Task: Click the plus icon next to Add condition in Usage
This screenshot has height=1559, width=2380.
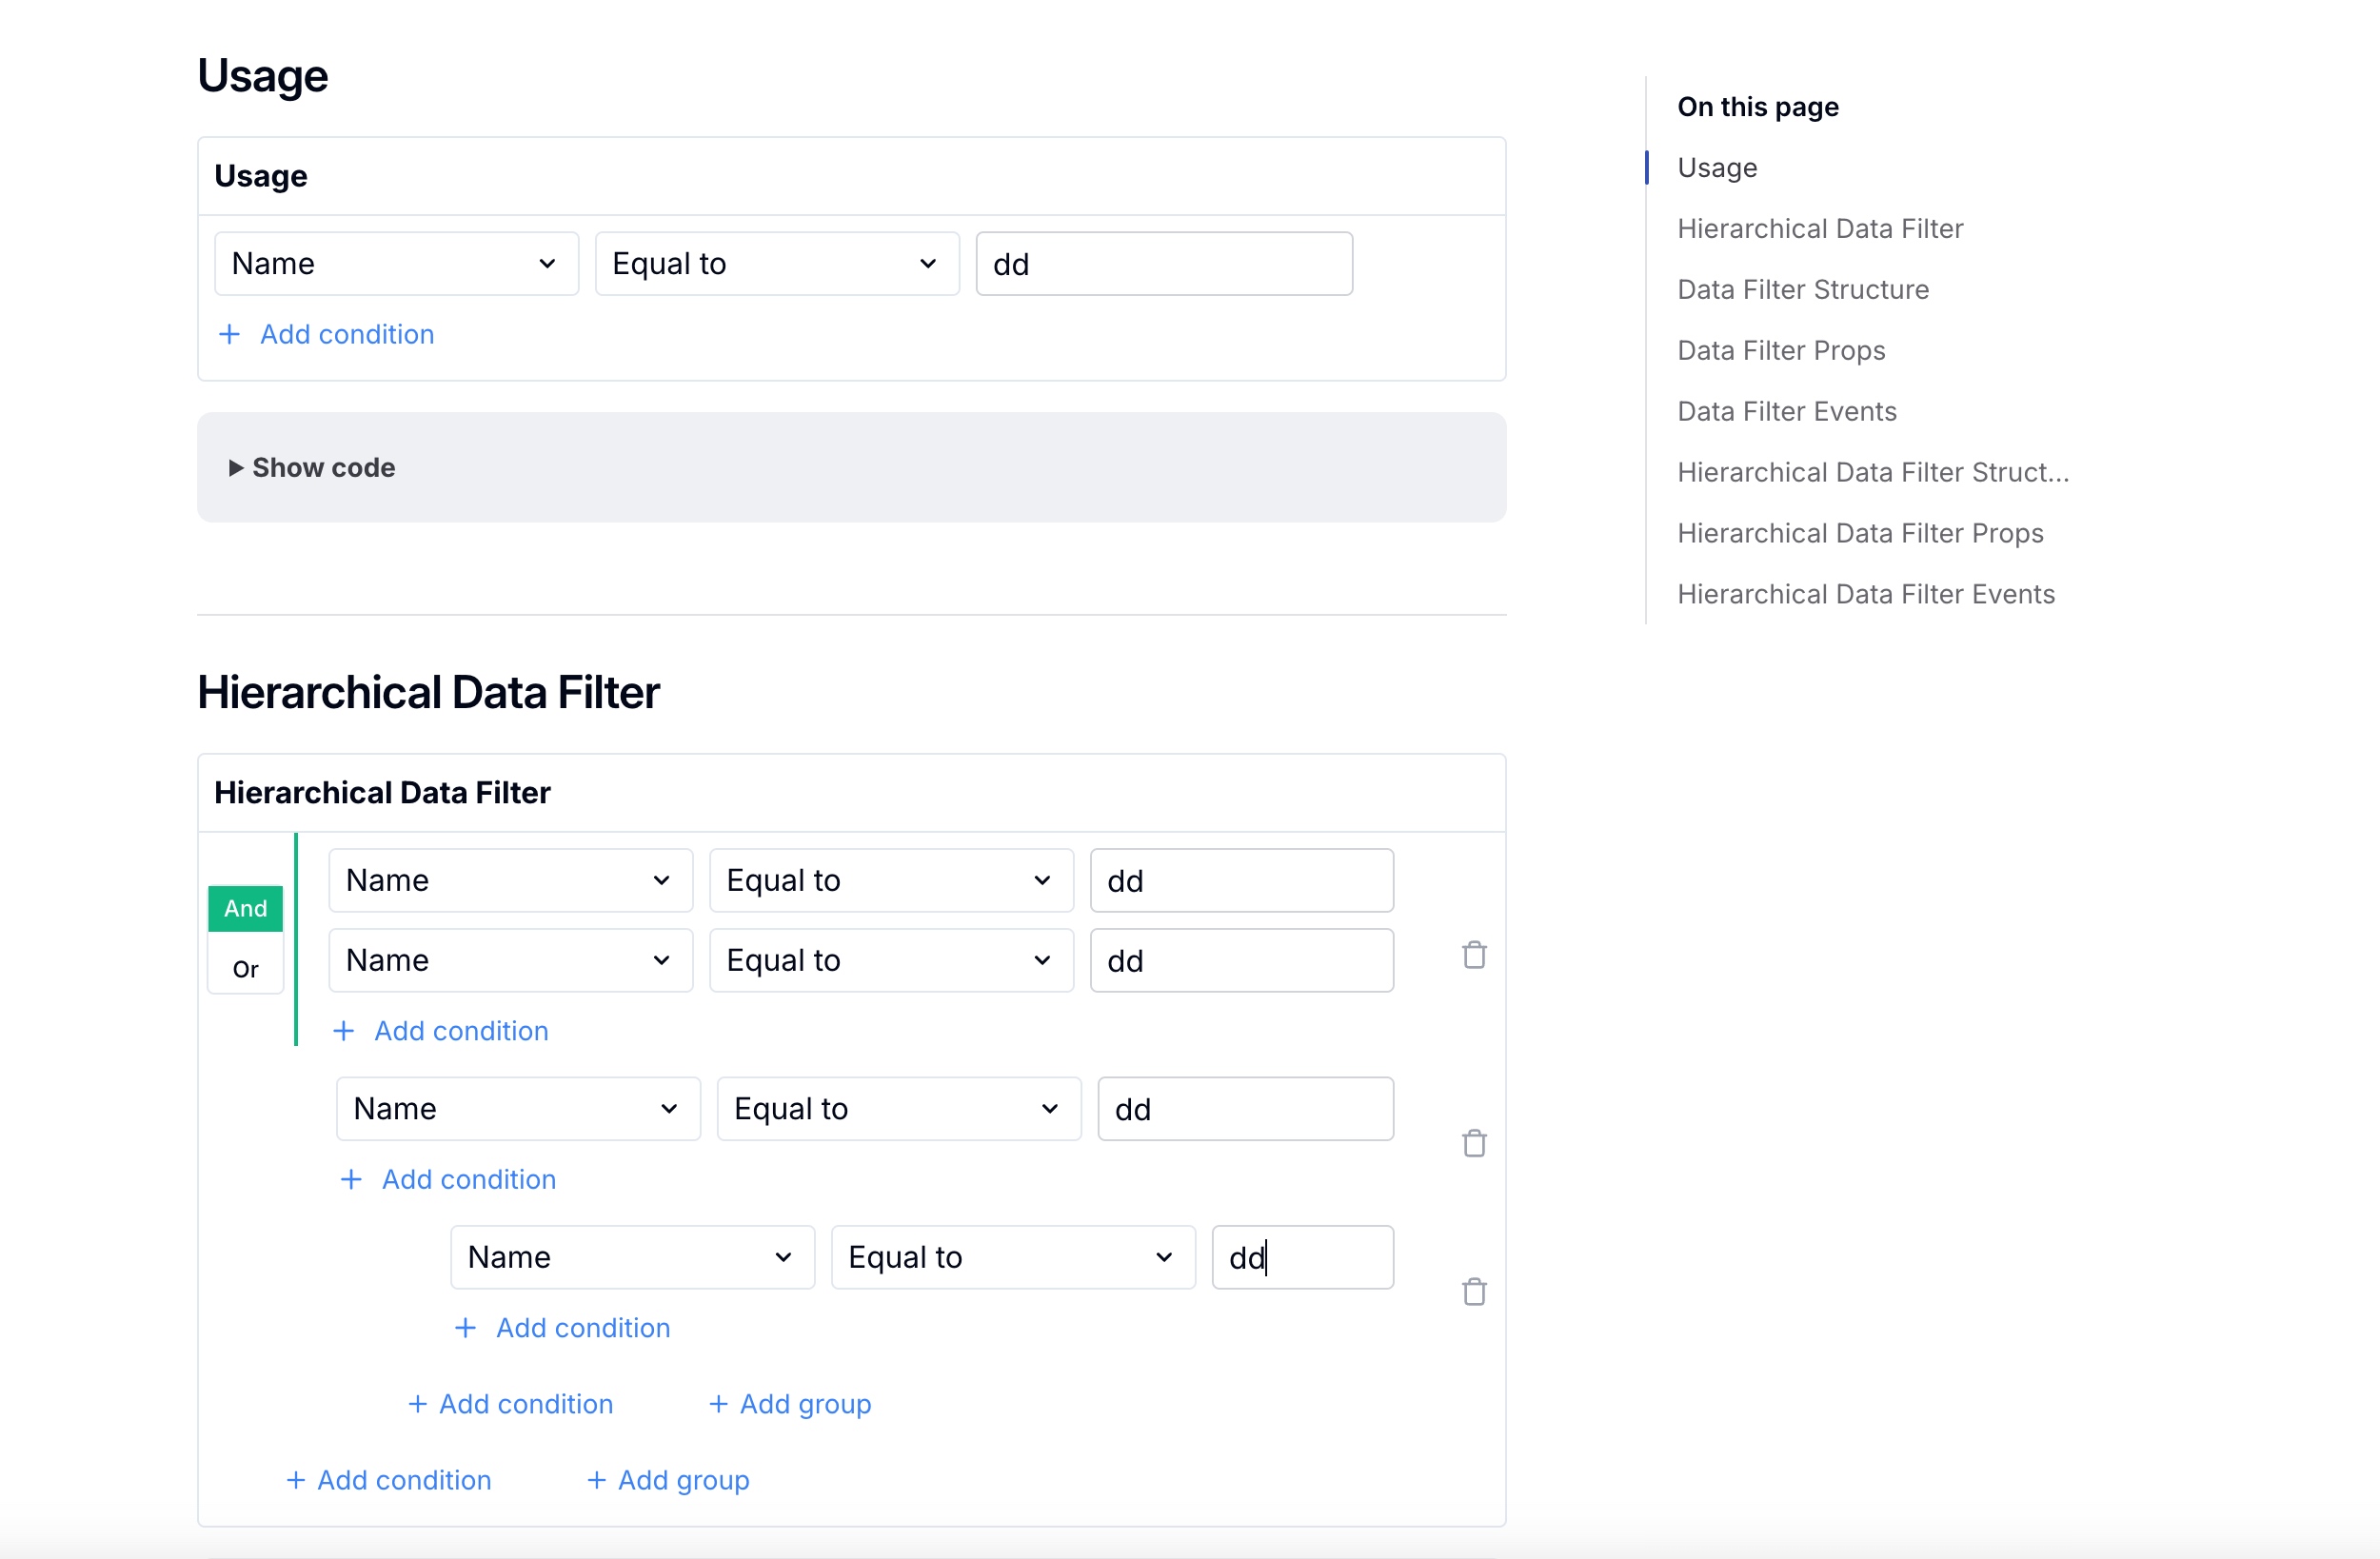Action: (x=231, y=334)
